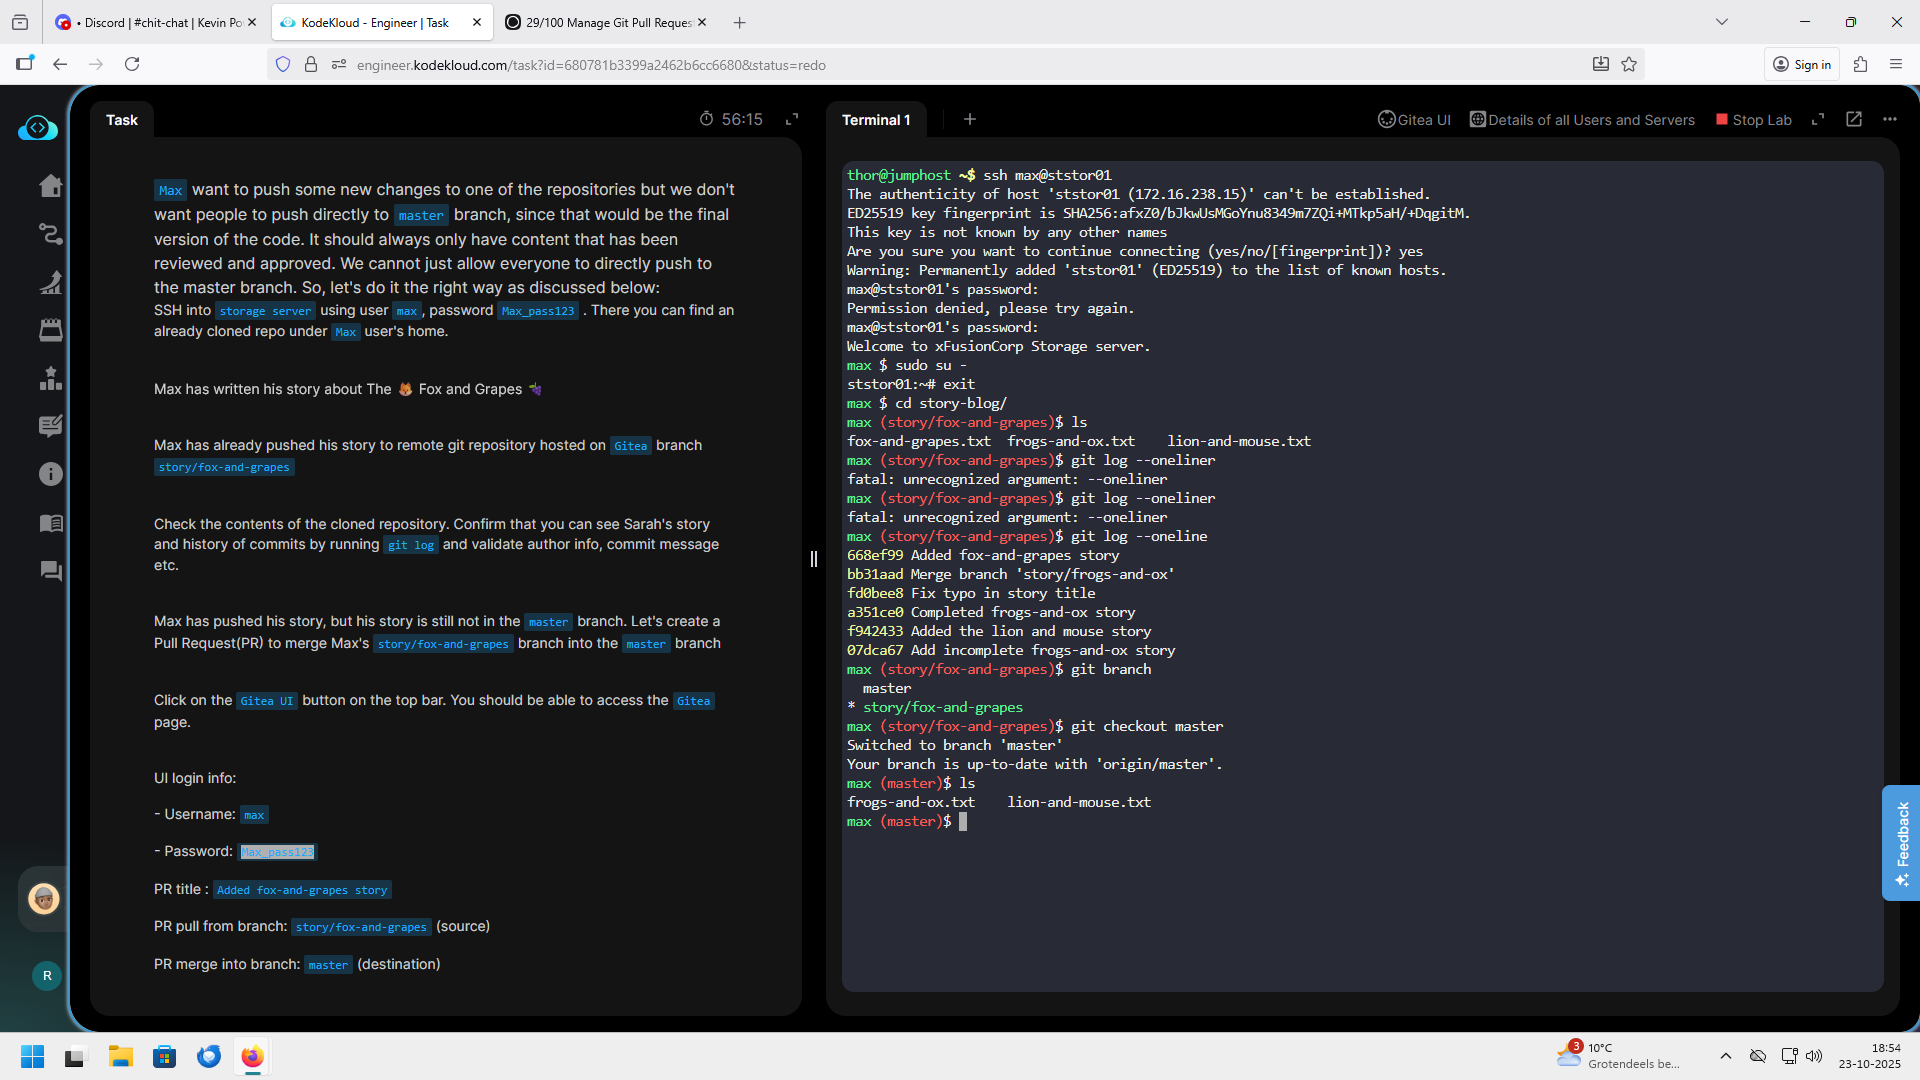Expand the Task panel to fullscreen
This screenshot has height=1080, width=1920.
[x=792, y=120]
